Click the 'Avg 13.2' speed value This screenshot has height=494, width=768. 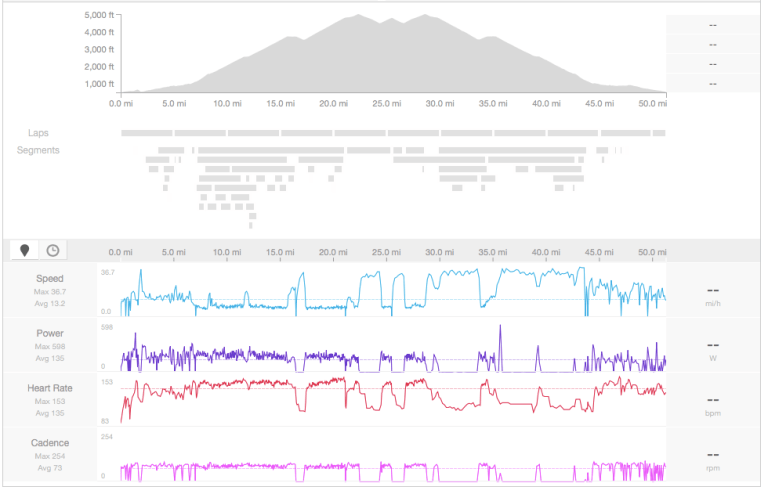(x=49, y=304)
